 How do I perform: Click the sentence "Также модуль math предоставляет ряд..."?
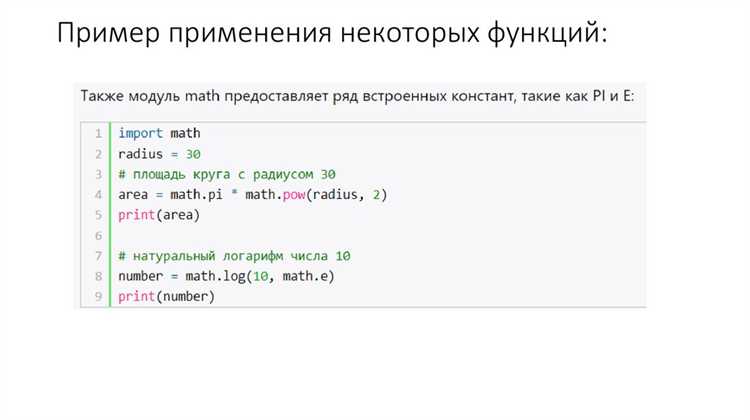click(x=357, y=96)
